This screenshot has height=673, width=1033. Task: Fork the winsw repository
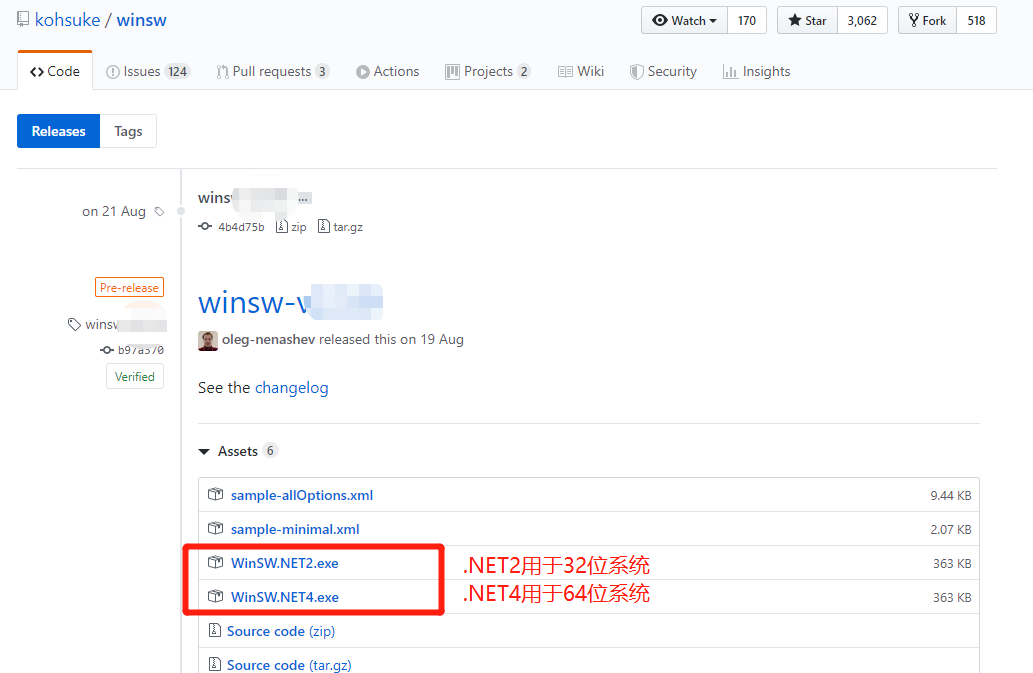928,20
